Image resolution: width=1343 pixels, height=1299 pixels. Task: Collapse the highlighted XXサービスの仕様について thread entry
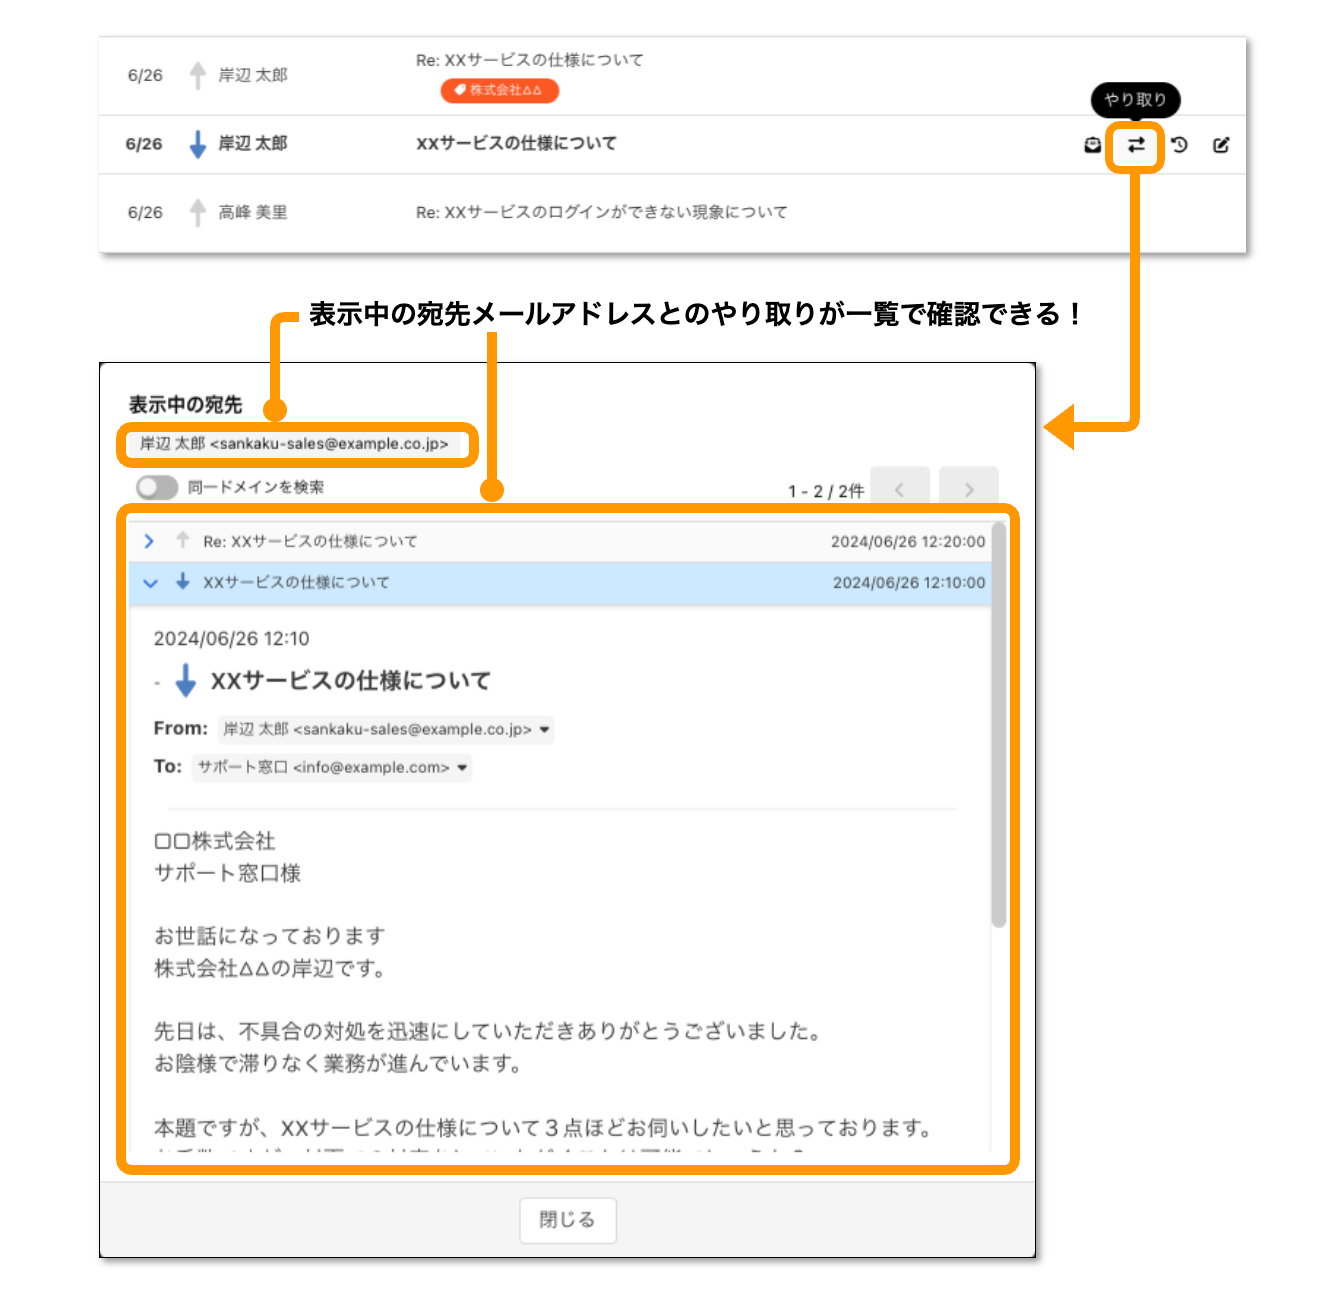(150, 583)
